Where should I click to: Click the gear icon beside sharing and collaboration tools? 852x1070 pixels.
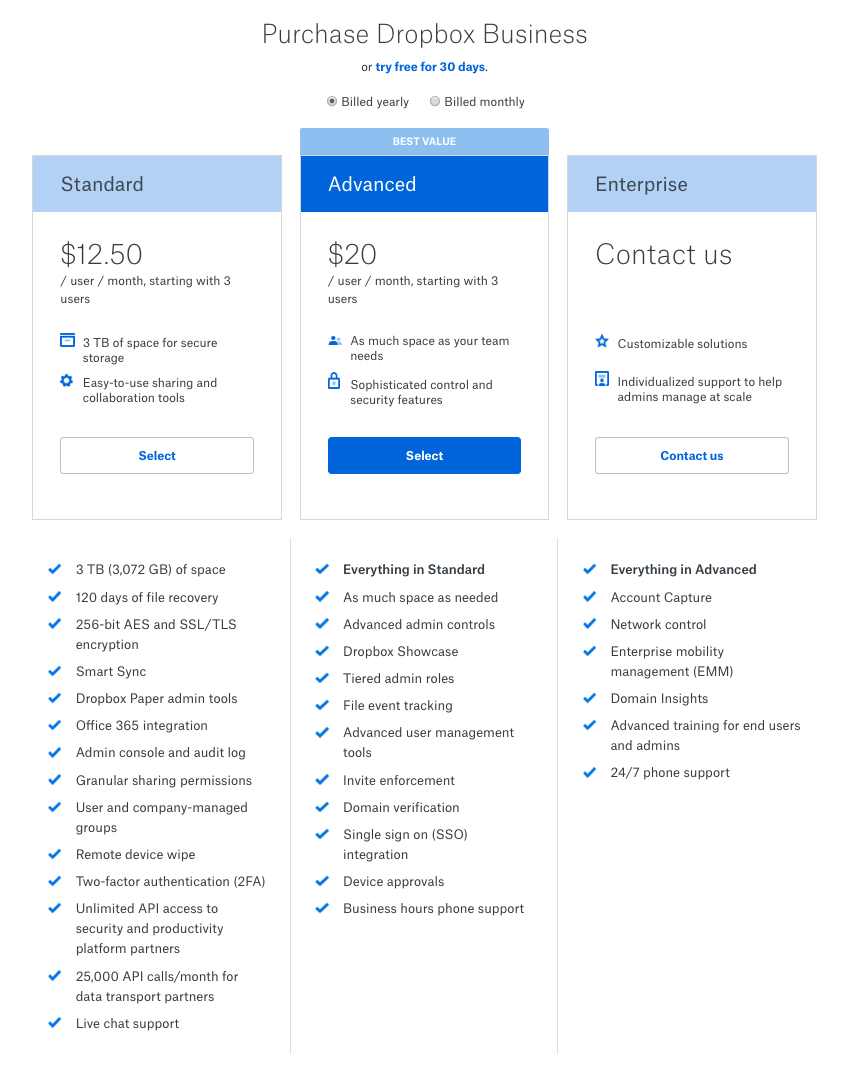pyautogui.click(x=65, y=382)
